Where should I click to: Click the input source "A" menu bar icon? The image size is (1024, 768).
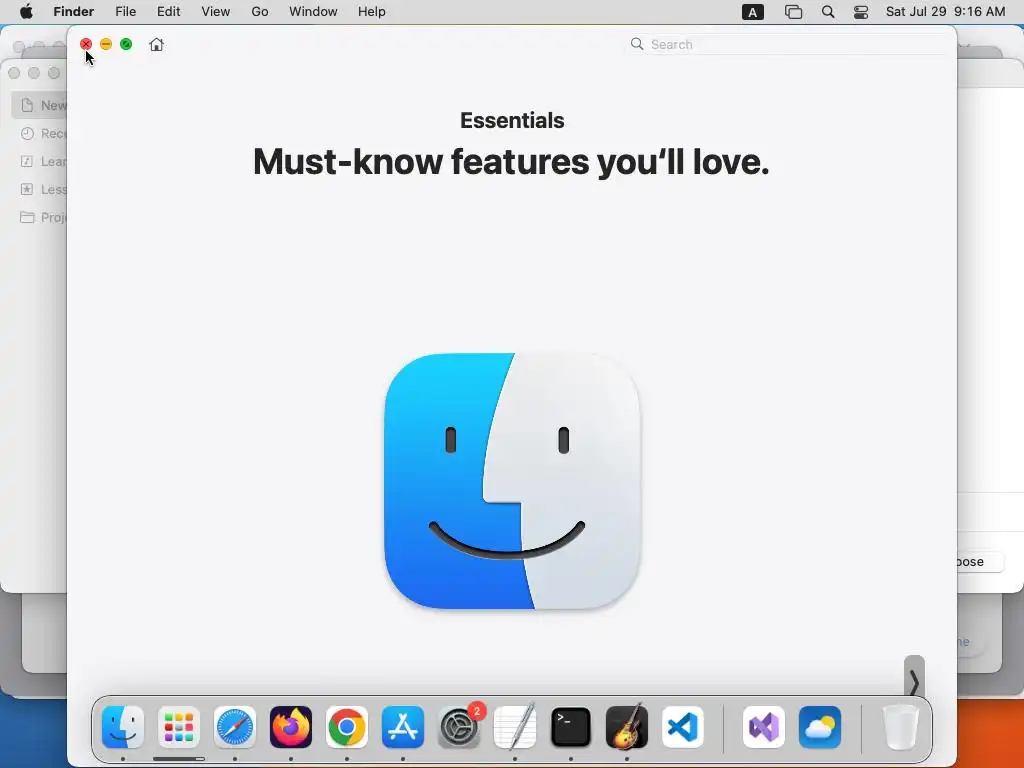753,12
